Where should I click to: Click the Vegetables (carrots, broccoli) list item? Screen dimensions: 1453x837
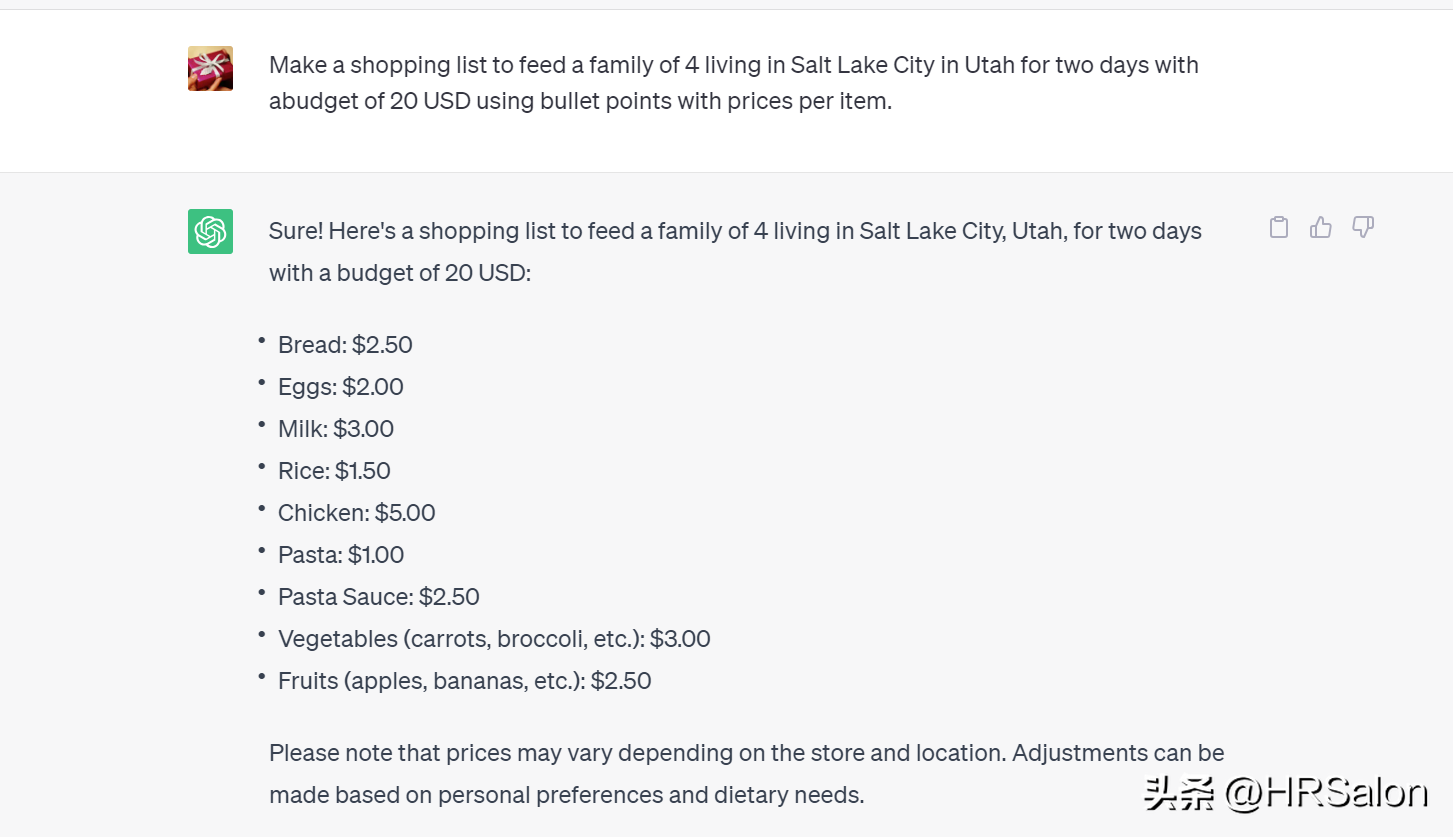[494, 639]
